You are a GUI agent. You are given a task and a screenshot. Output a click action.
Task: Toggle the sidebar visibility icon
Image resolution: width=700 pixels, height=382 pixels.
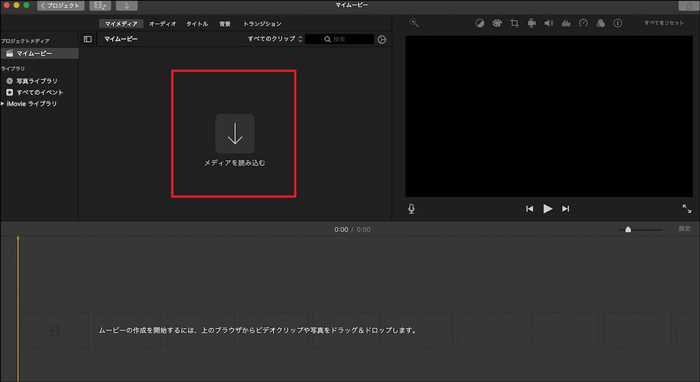[88, 39]
